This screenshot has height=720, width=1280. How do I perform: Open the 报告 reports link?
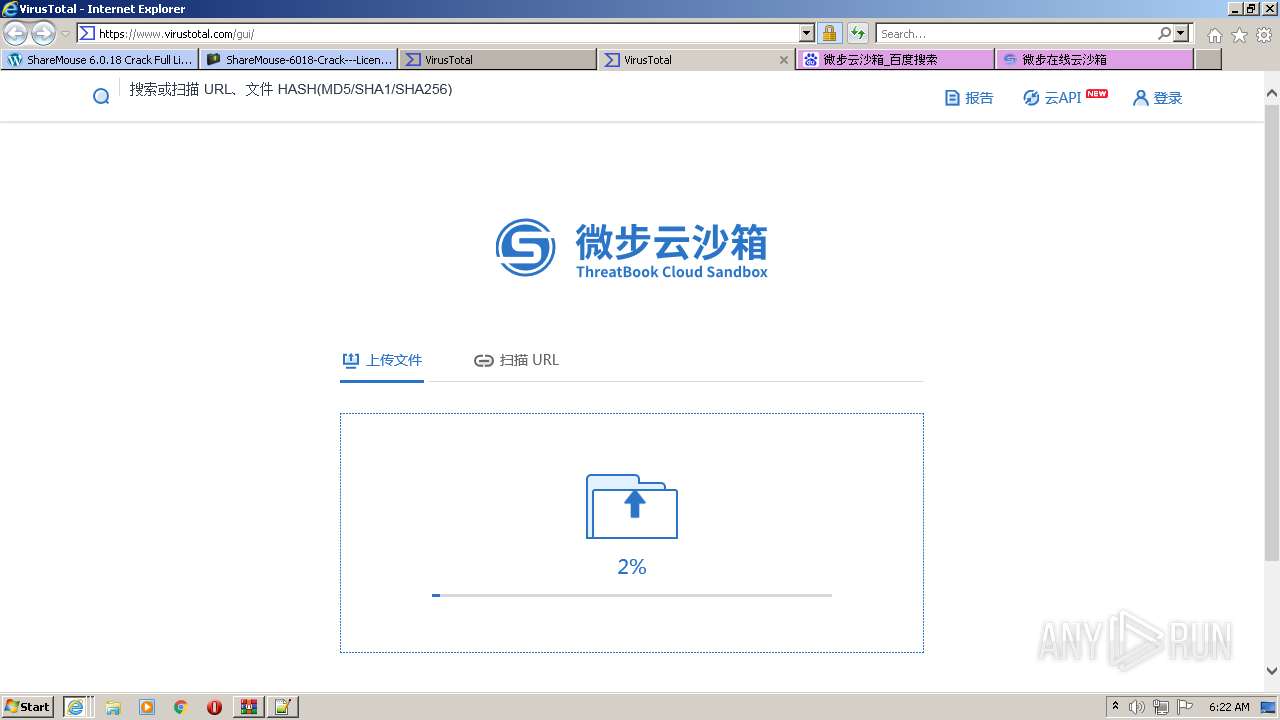[x=969, y=98]
